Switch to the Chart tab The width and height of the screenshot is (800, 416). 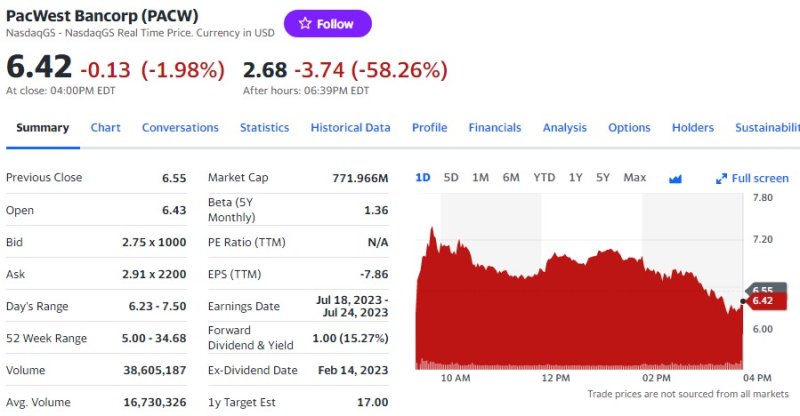[105, 128]
